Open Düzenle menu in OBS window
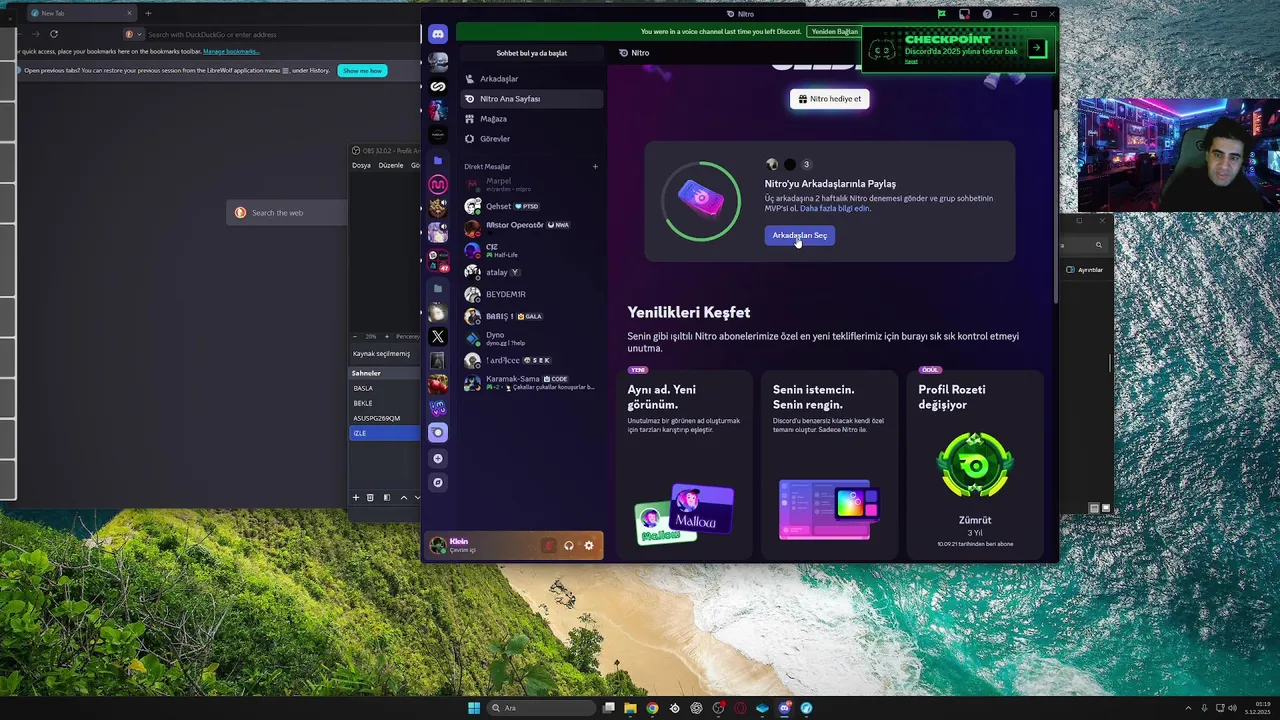1280x720 pixels. pos(391,165)
